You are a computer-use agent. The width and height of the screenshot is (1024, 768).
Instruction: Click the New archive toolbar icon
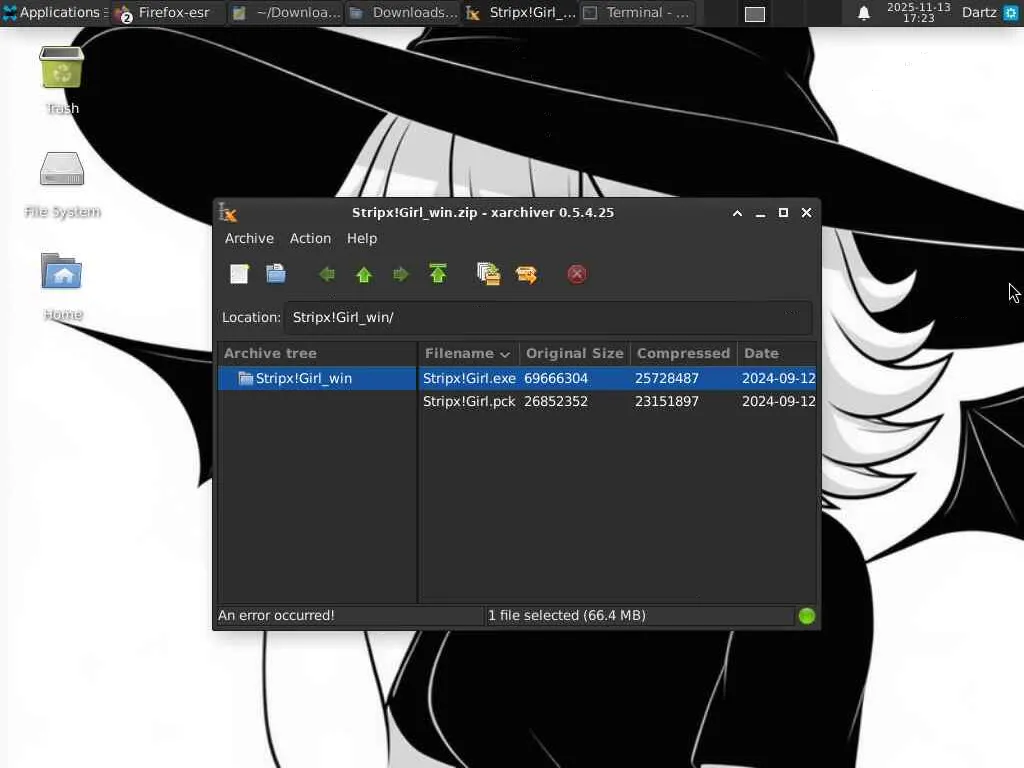239,274
